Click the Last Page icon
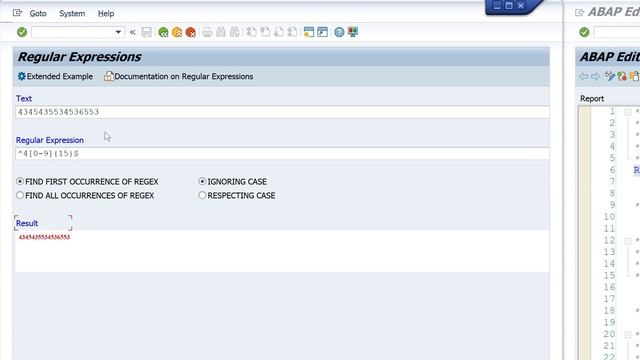This screenshot has height=360, width=640. [293, 32]
